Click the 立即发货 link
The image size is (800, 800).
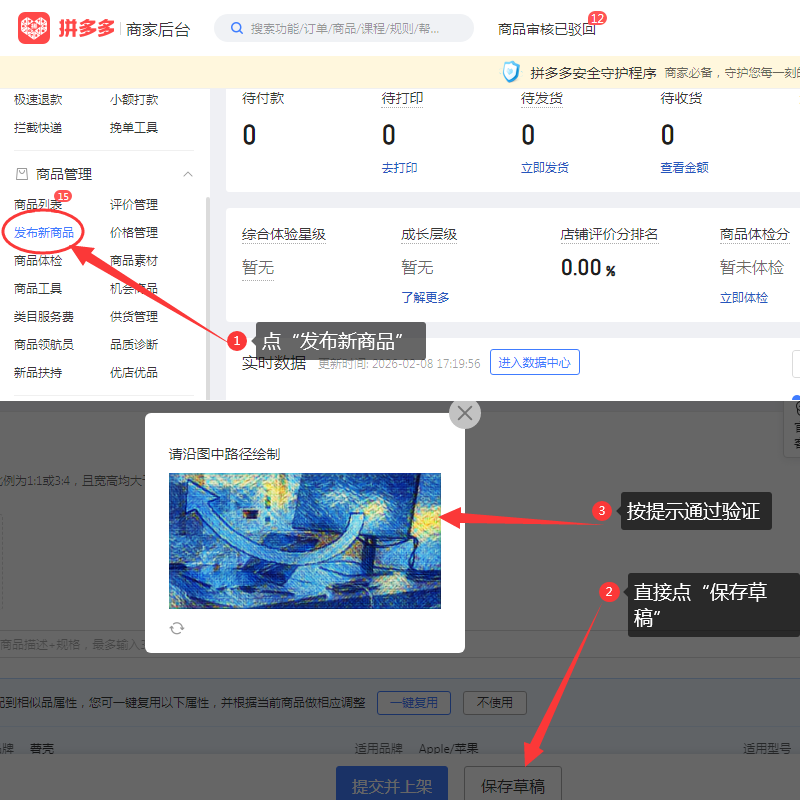(544, 168)
